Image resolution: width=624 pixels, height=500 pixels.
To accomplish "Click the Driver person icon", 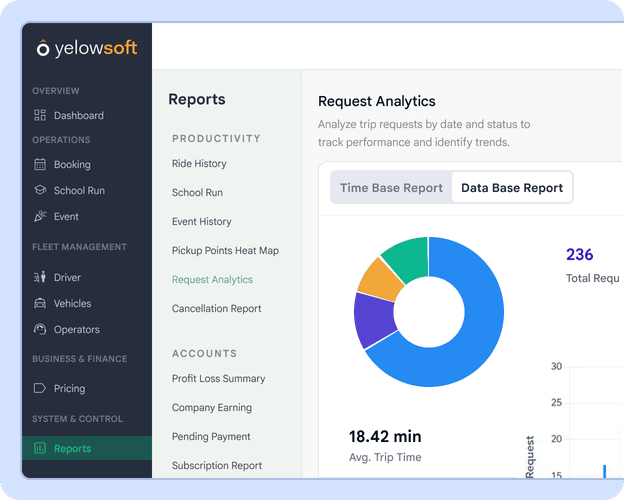I will click(x=40, y=277).
